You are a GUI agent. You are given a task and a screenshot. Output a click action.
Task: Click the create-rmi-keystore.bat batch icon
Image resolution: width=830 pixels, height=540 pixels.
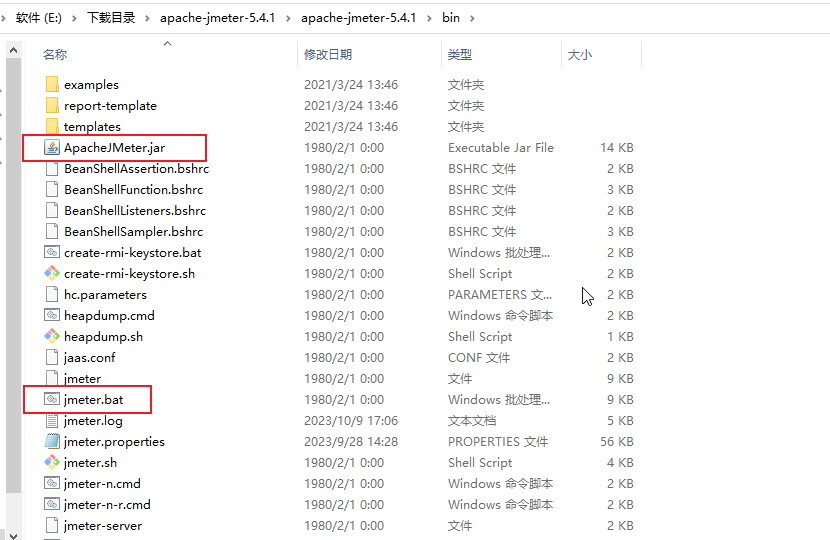(52, 253)
